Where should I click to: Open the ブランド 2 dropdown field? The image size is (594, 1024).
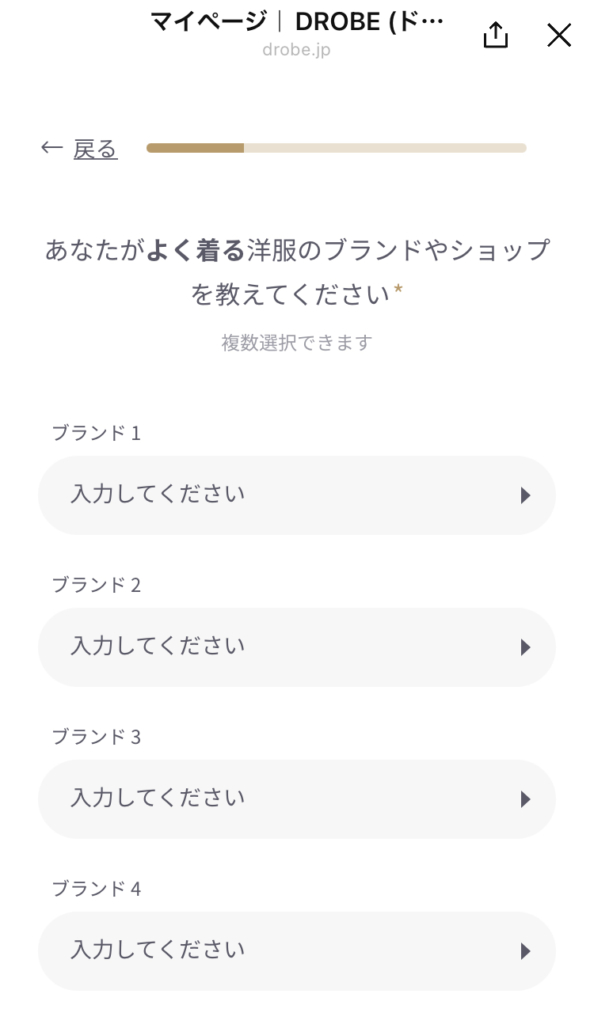click(x=297, y=647)
